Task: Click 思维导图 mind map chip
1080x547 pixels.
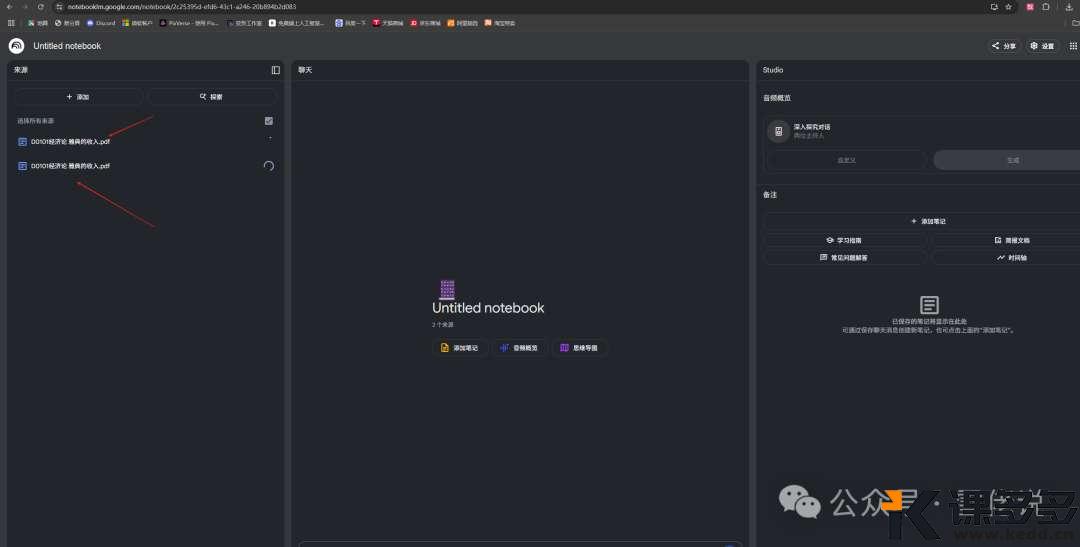Action: coord(579,348)
